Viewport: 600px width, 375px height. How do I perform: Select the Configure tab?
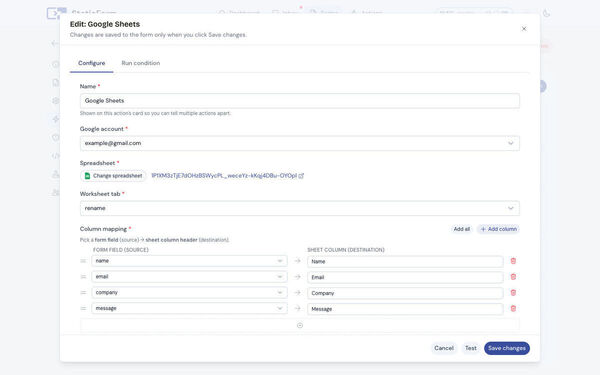click(91, 63)
